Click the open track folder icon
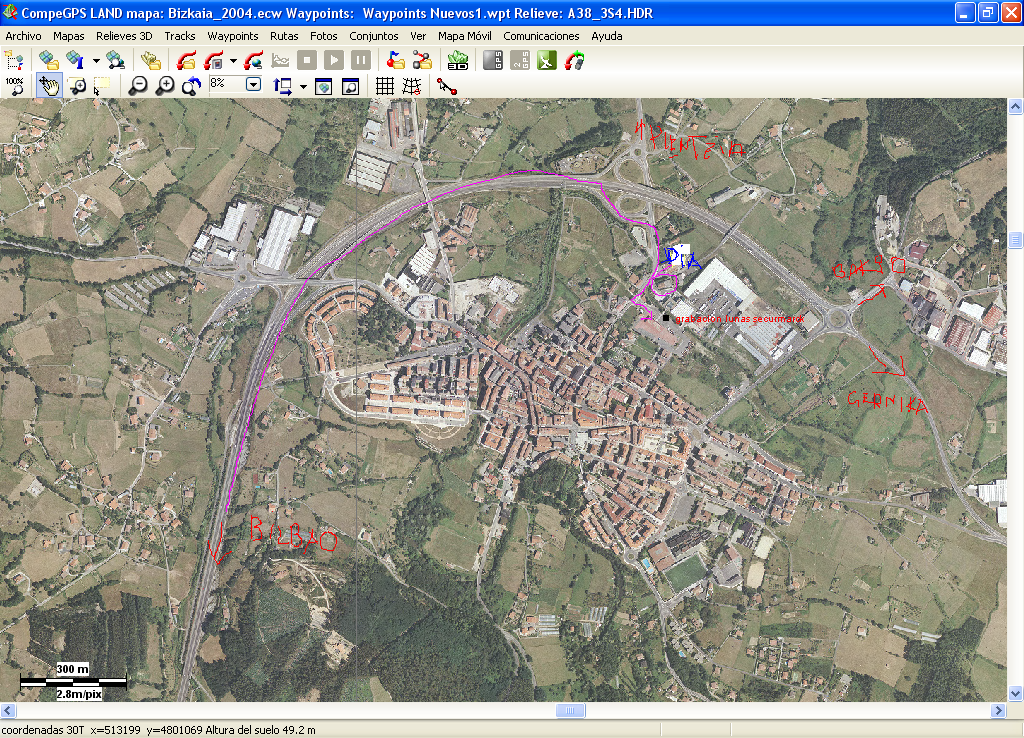This screenshot has height=738, width=1024. click(185, 60)
